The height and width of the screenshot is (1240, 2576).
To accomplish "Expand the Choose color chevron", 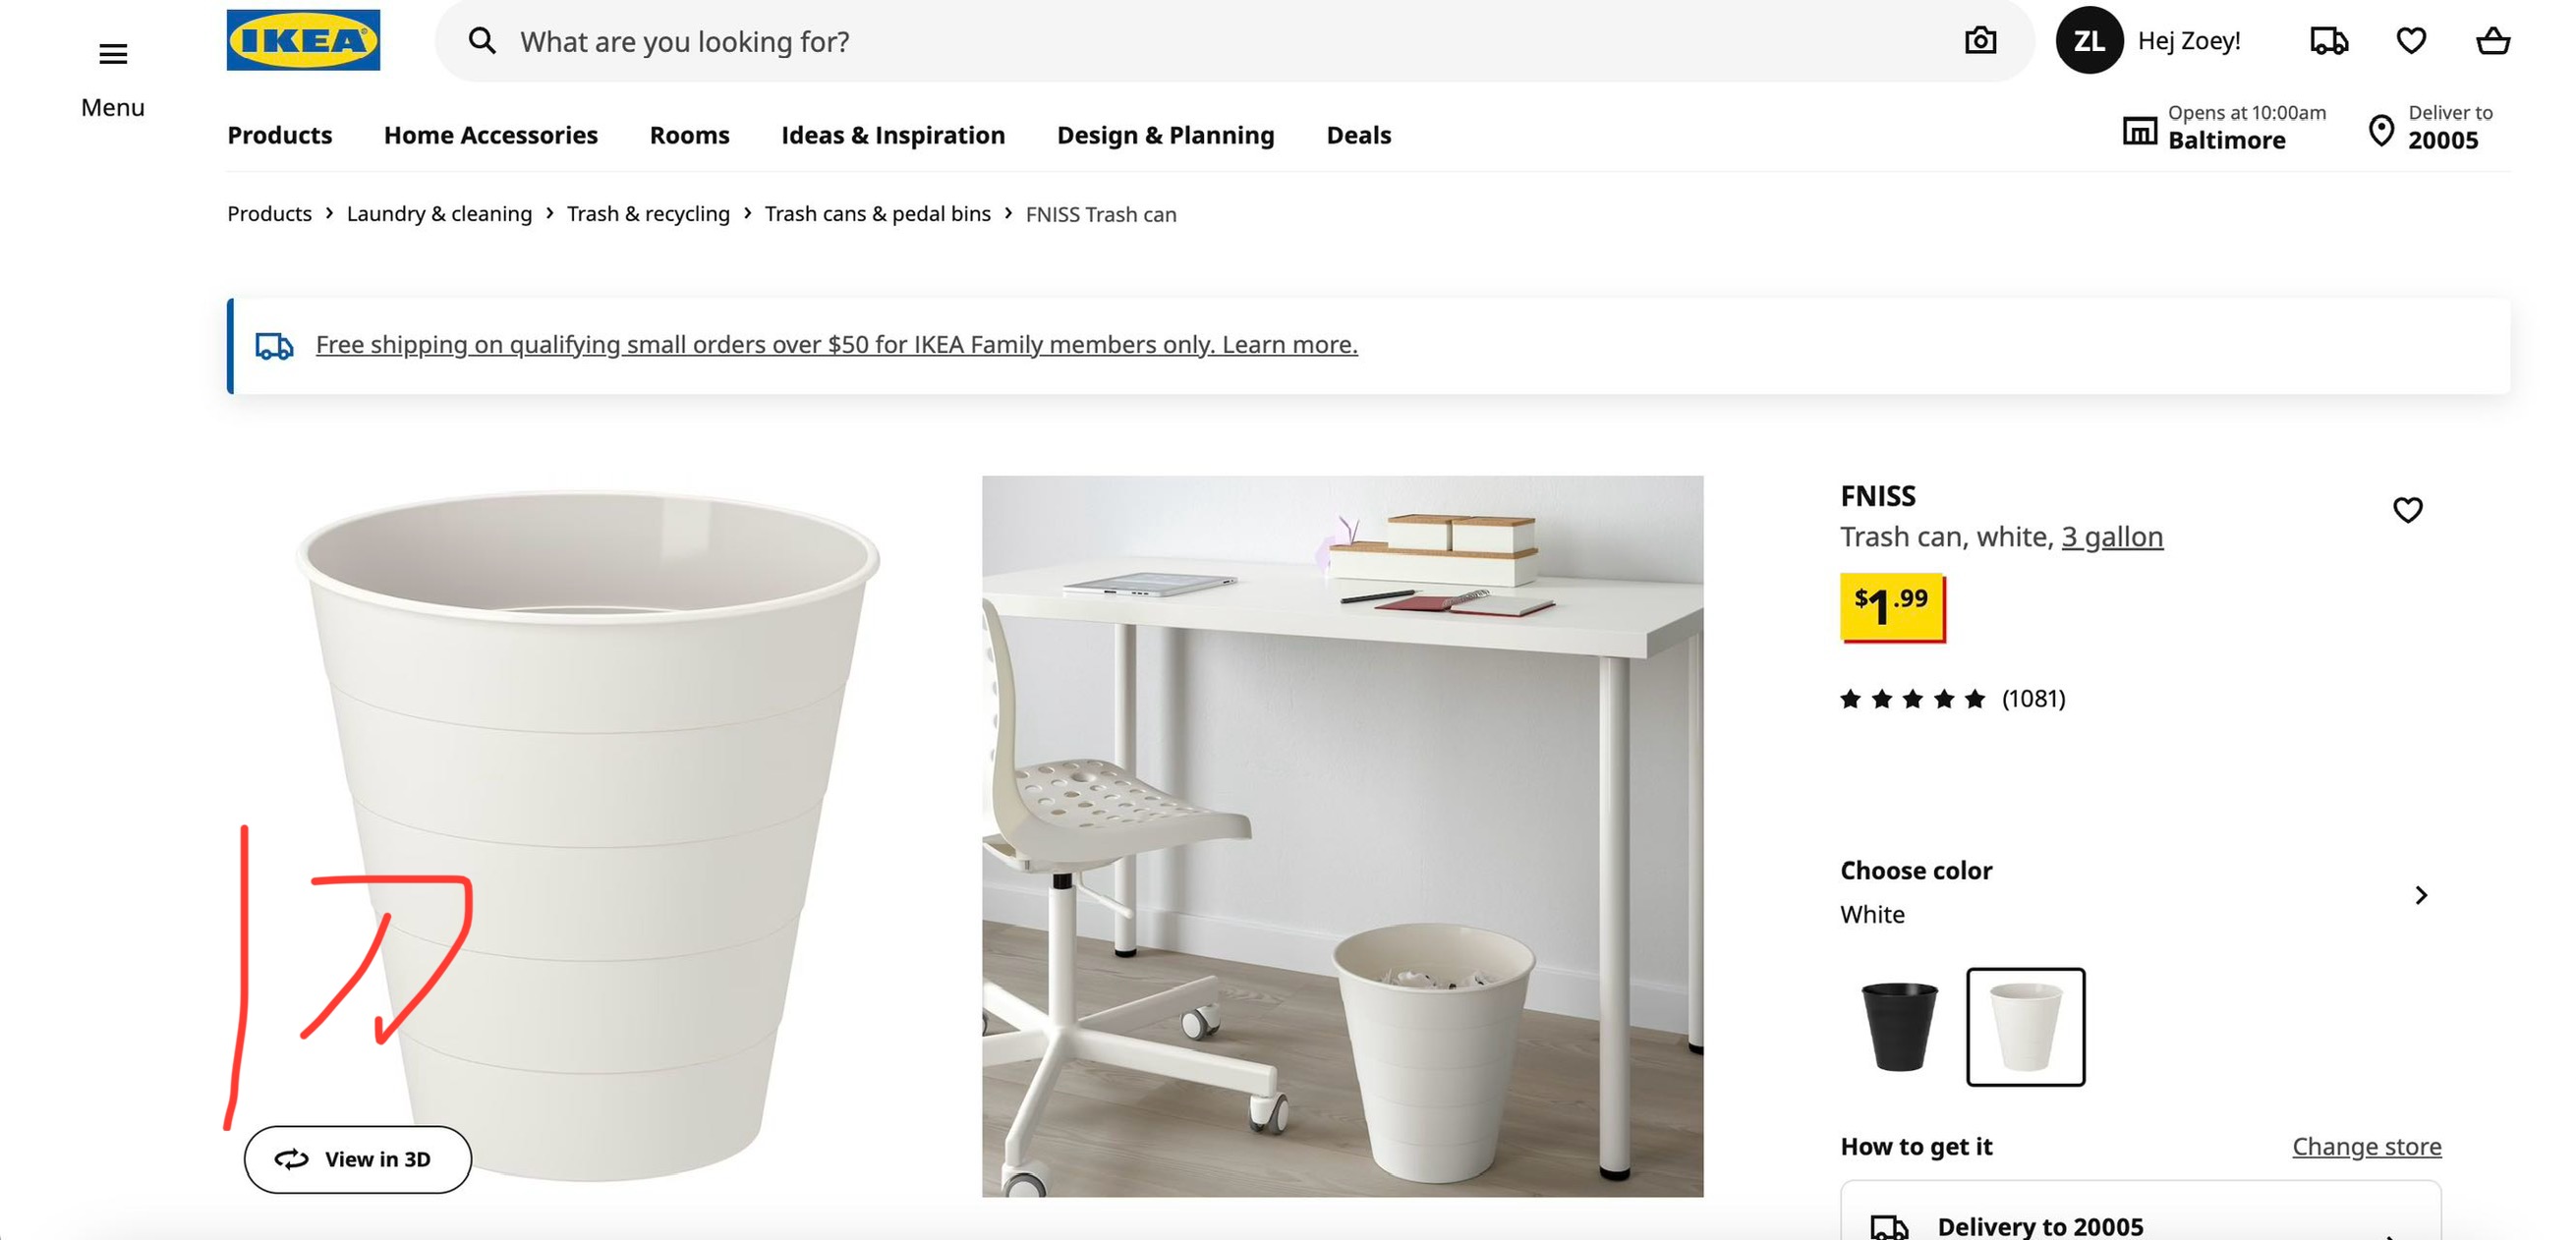I will click(2420, 895).
